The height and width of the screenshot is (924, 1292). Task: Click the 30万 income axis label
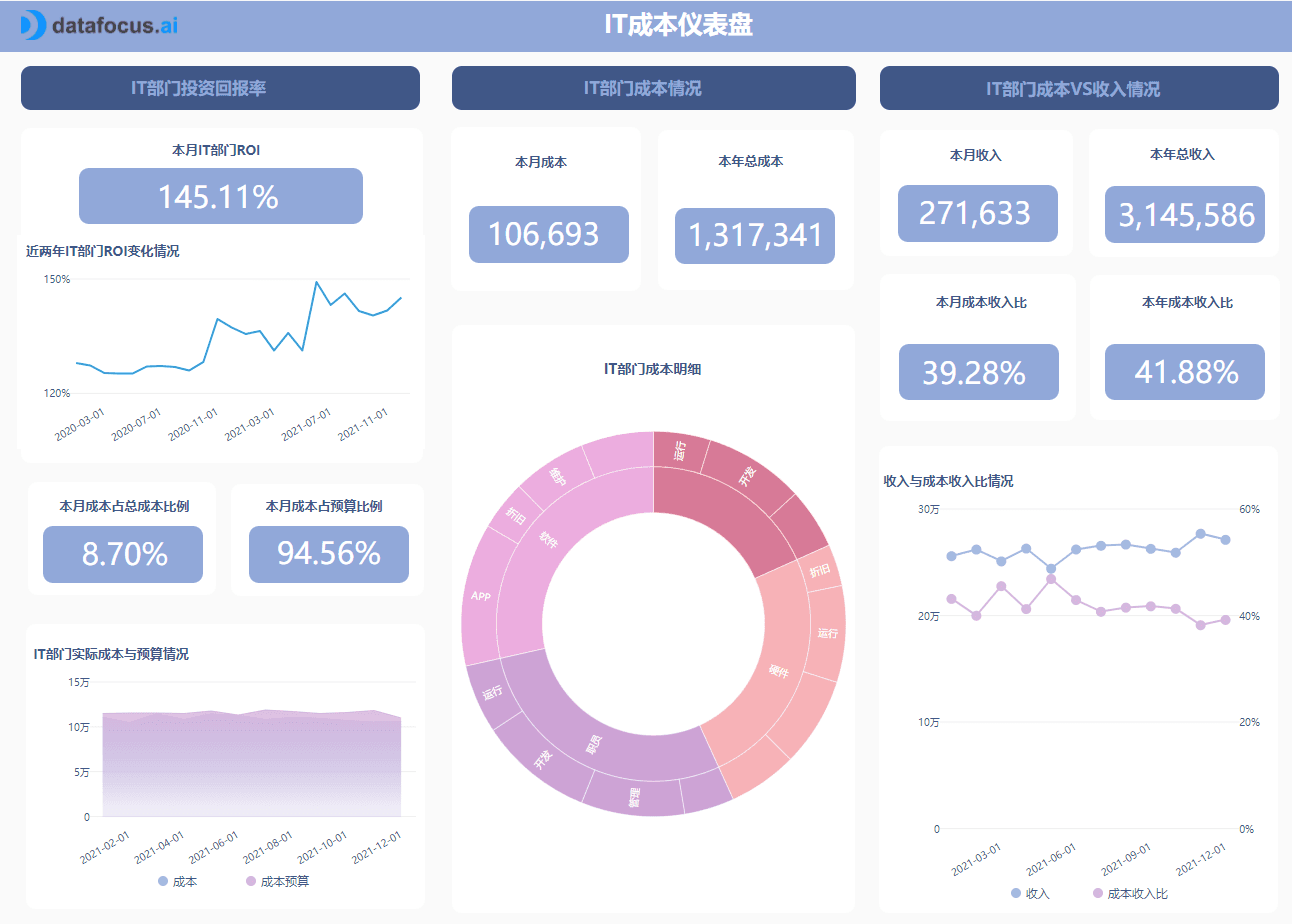coord(929,509)
